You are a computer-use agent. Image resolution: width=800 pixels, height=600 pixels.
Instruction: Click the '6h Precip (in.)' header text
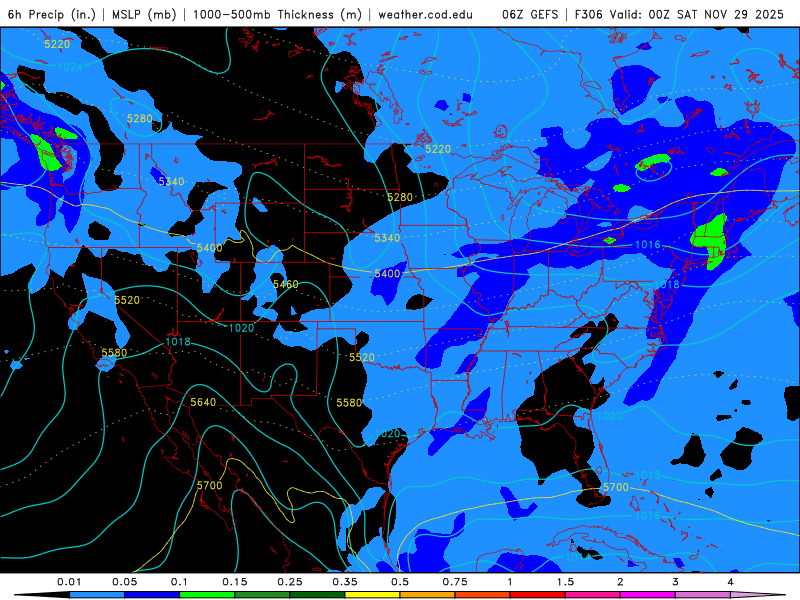[52, 14]
